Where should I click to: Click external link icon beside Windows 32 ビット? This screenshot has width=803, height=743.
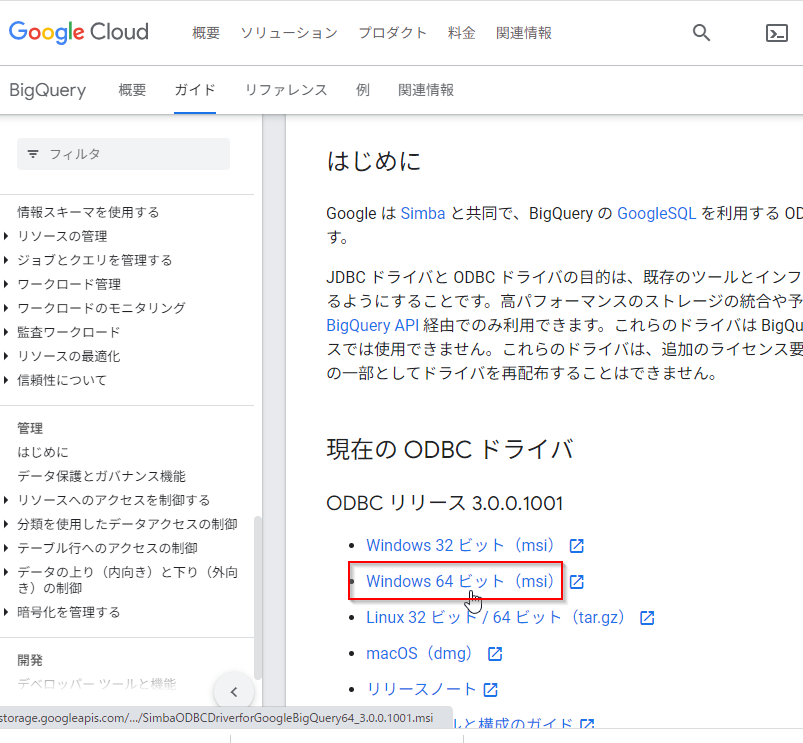(x=577, y=546)
